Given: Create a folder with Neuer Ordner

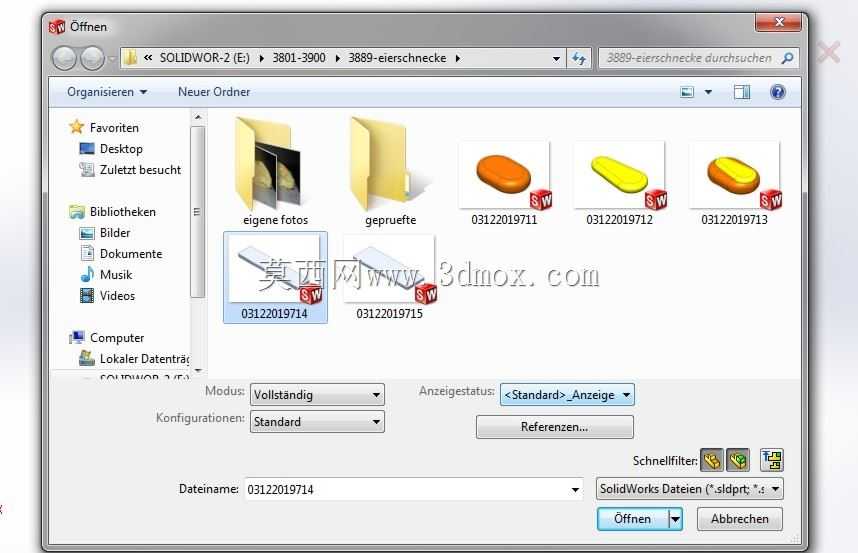Looking at the screenshot, I should click(214, 92).
